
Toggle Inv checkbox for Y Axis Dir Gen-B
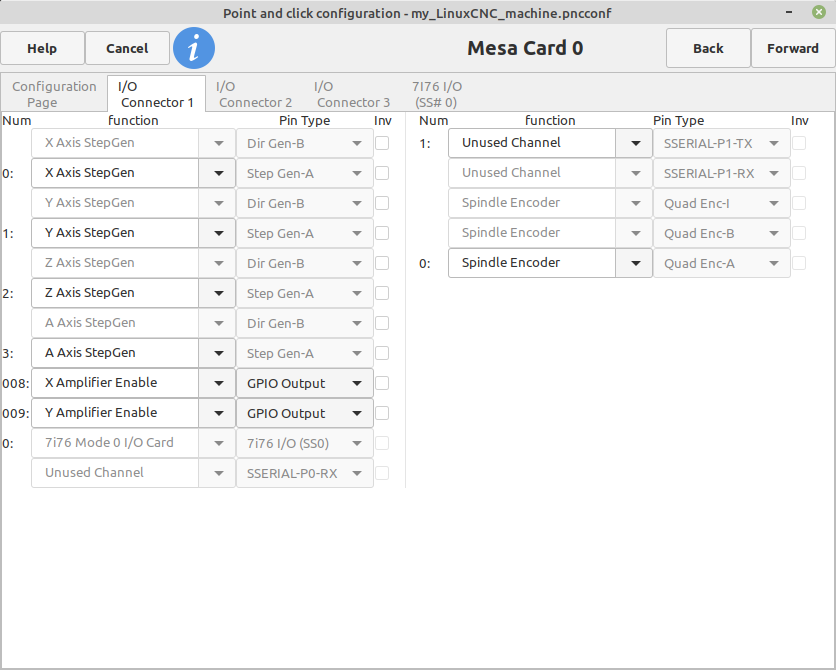coord(382,203)
